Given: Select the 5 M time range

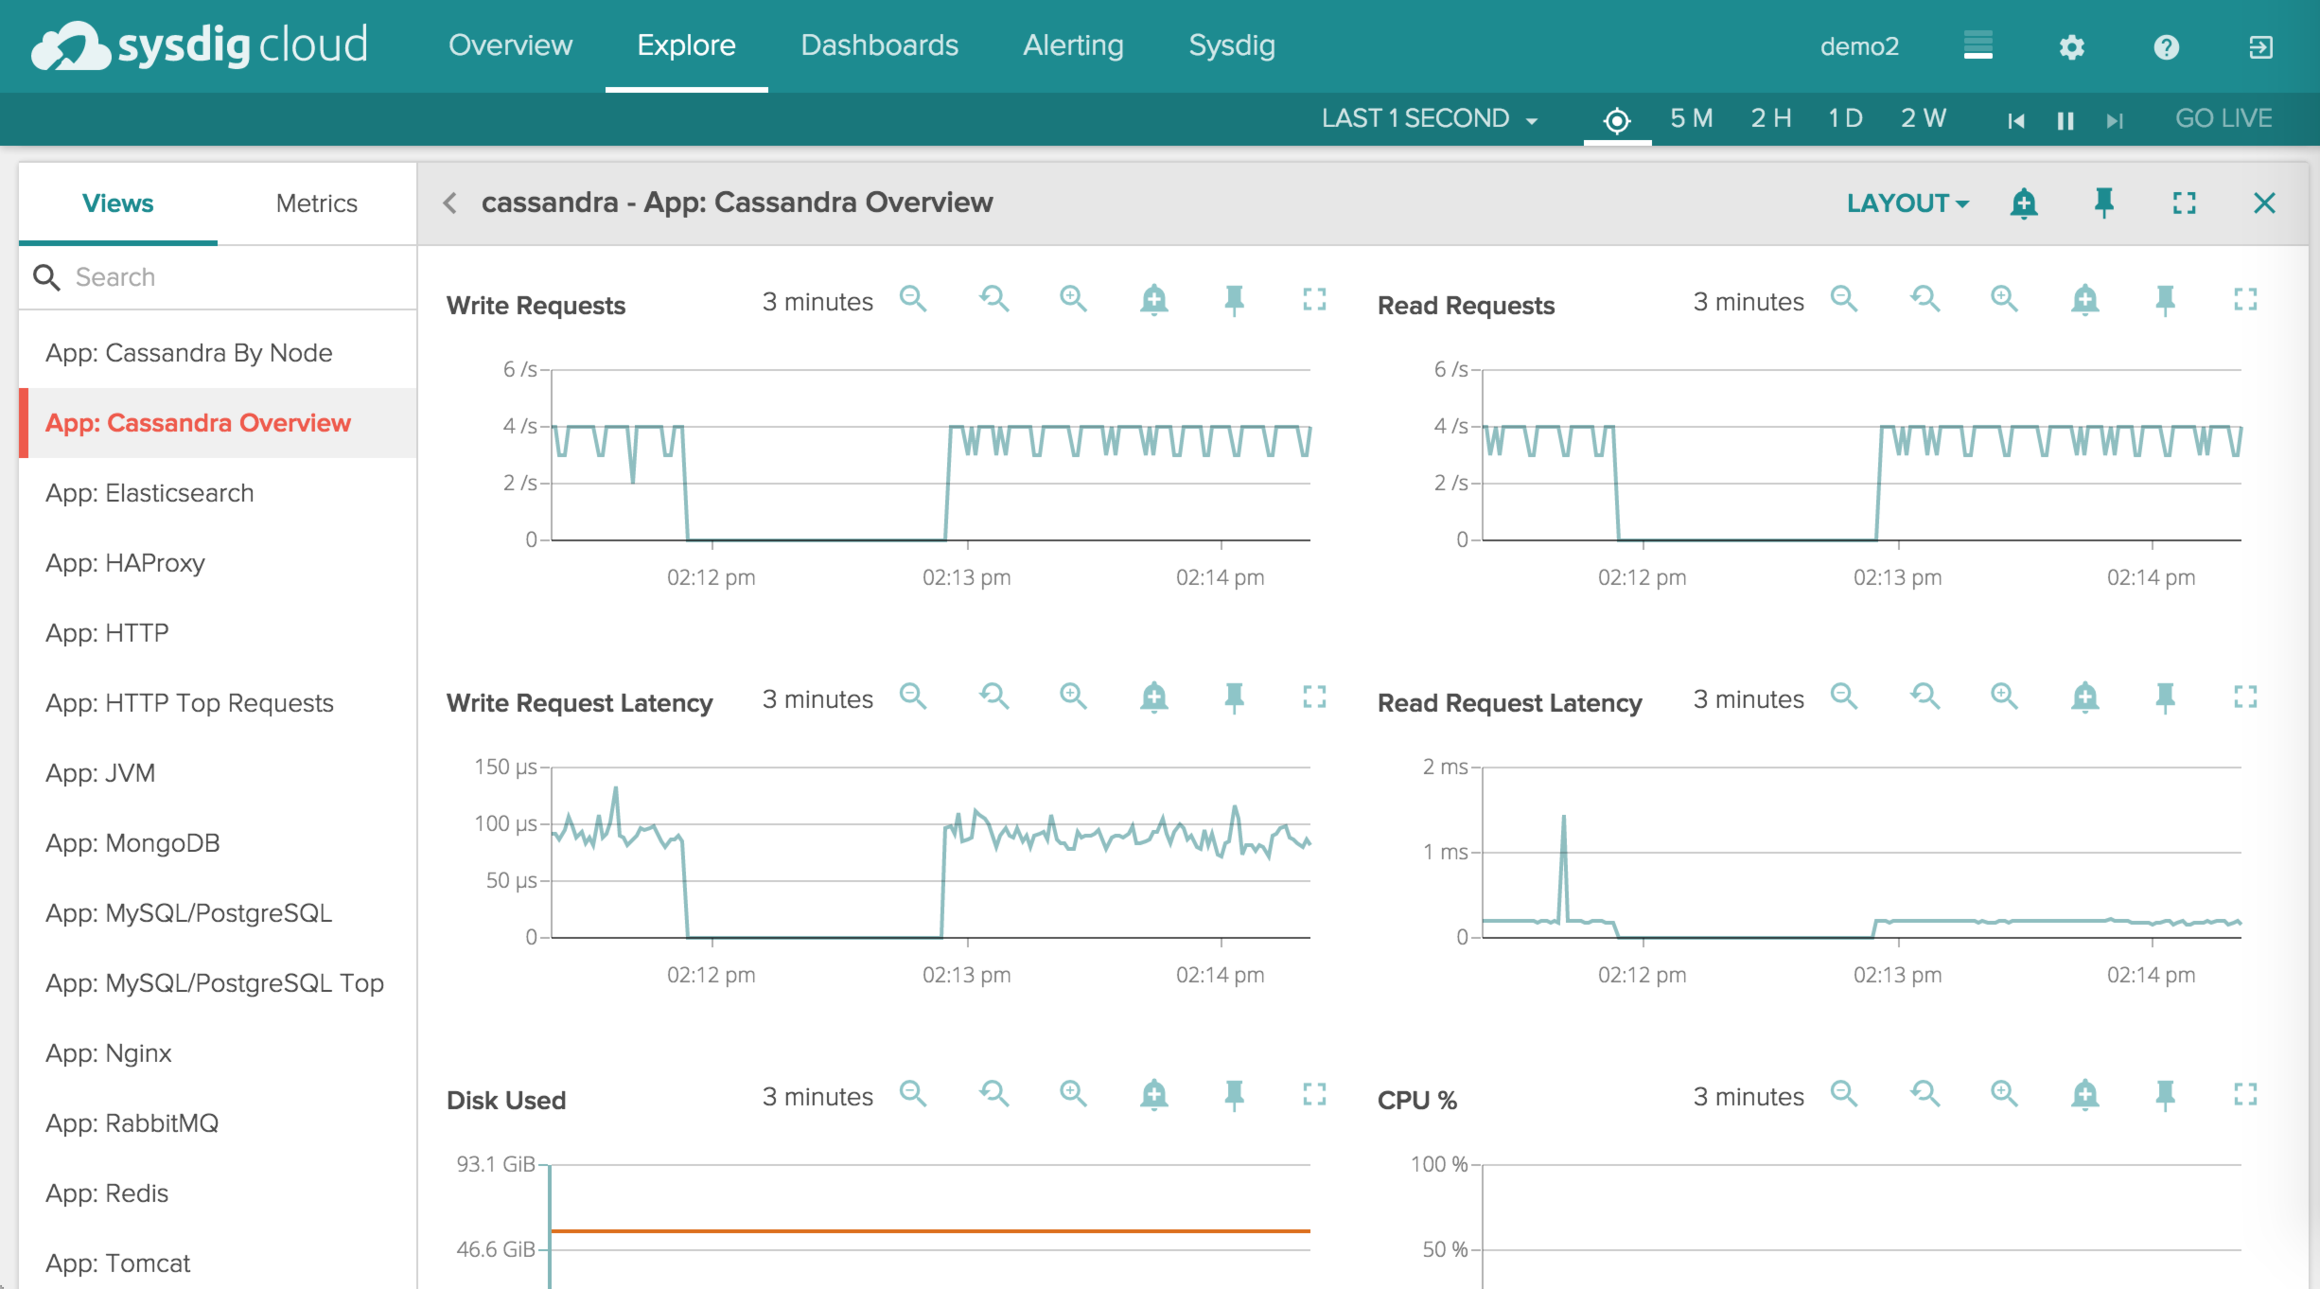Looking at the screenshot, I should 1691,119.
